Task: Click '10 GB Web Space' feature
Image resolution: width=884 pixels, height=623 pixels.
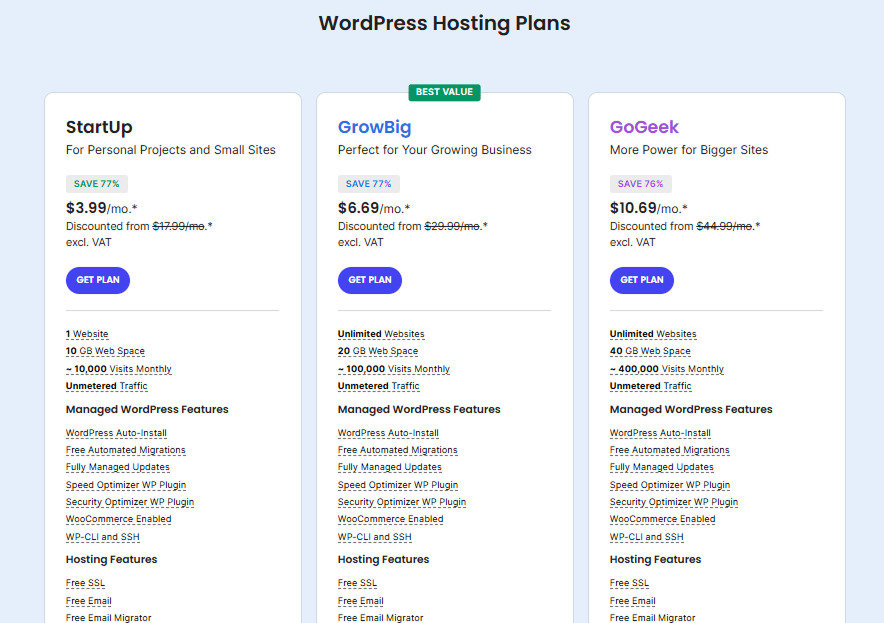Action: tap(105, 351)
